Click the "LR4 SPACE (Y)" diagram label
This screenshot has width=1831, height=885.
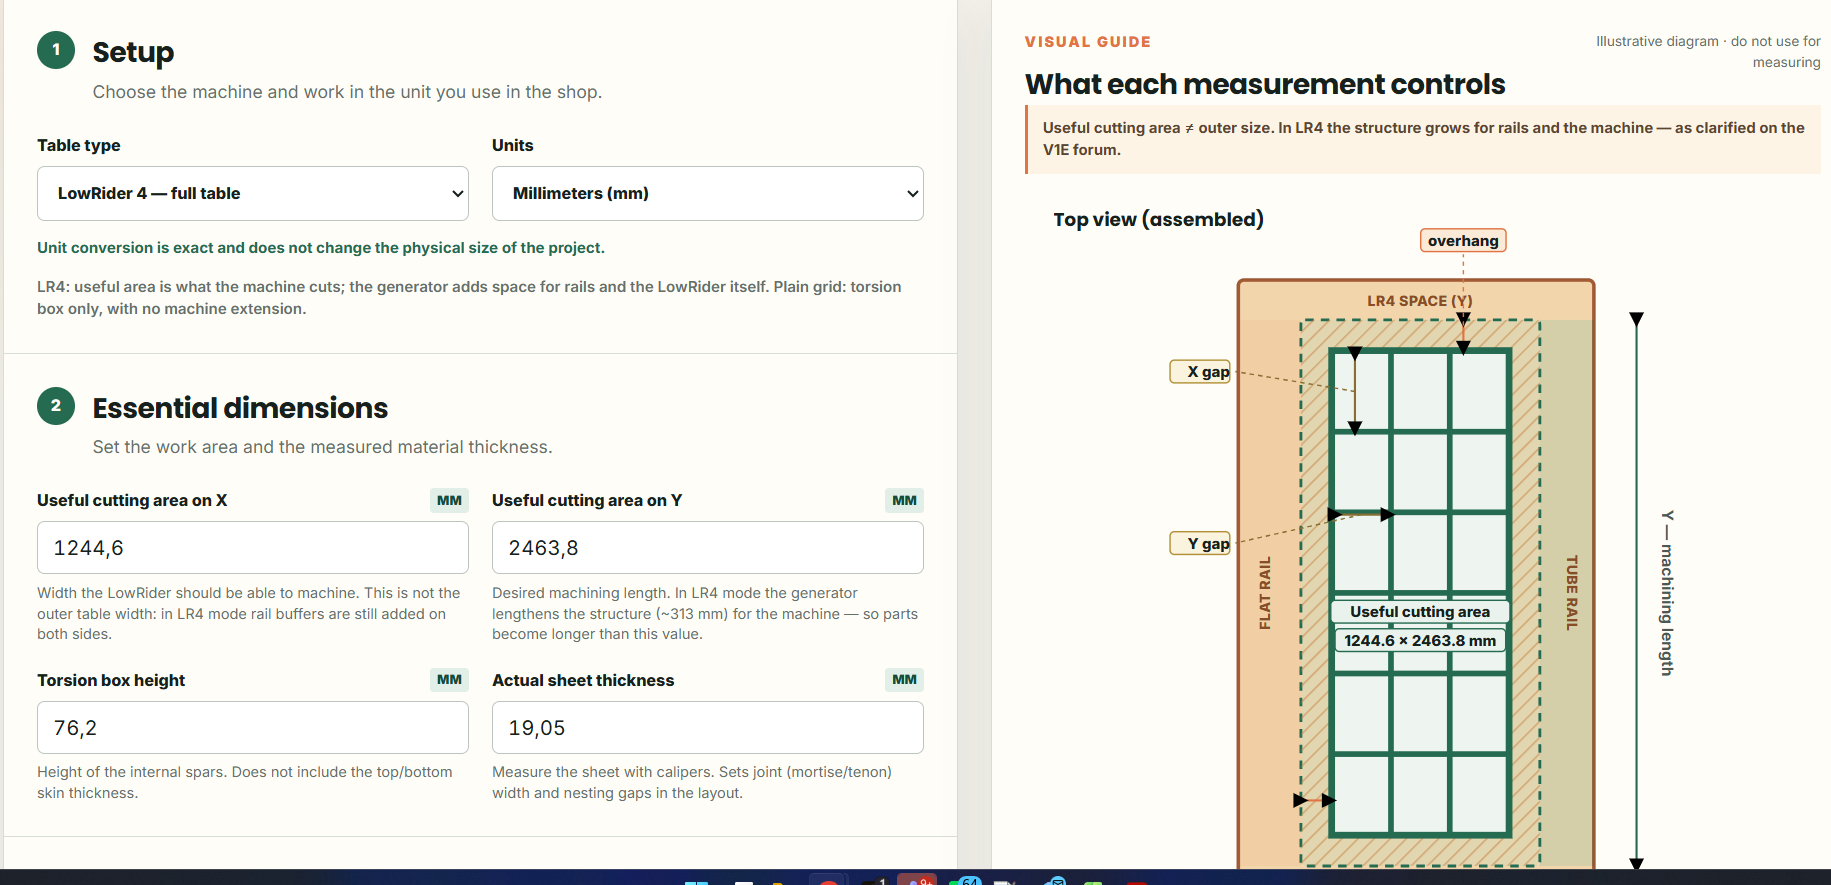(1420, 301)
